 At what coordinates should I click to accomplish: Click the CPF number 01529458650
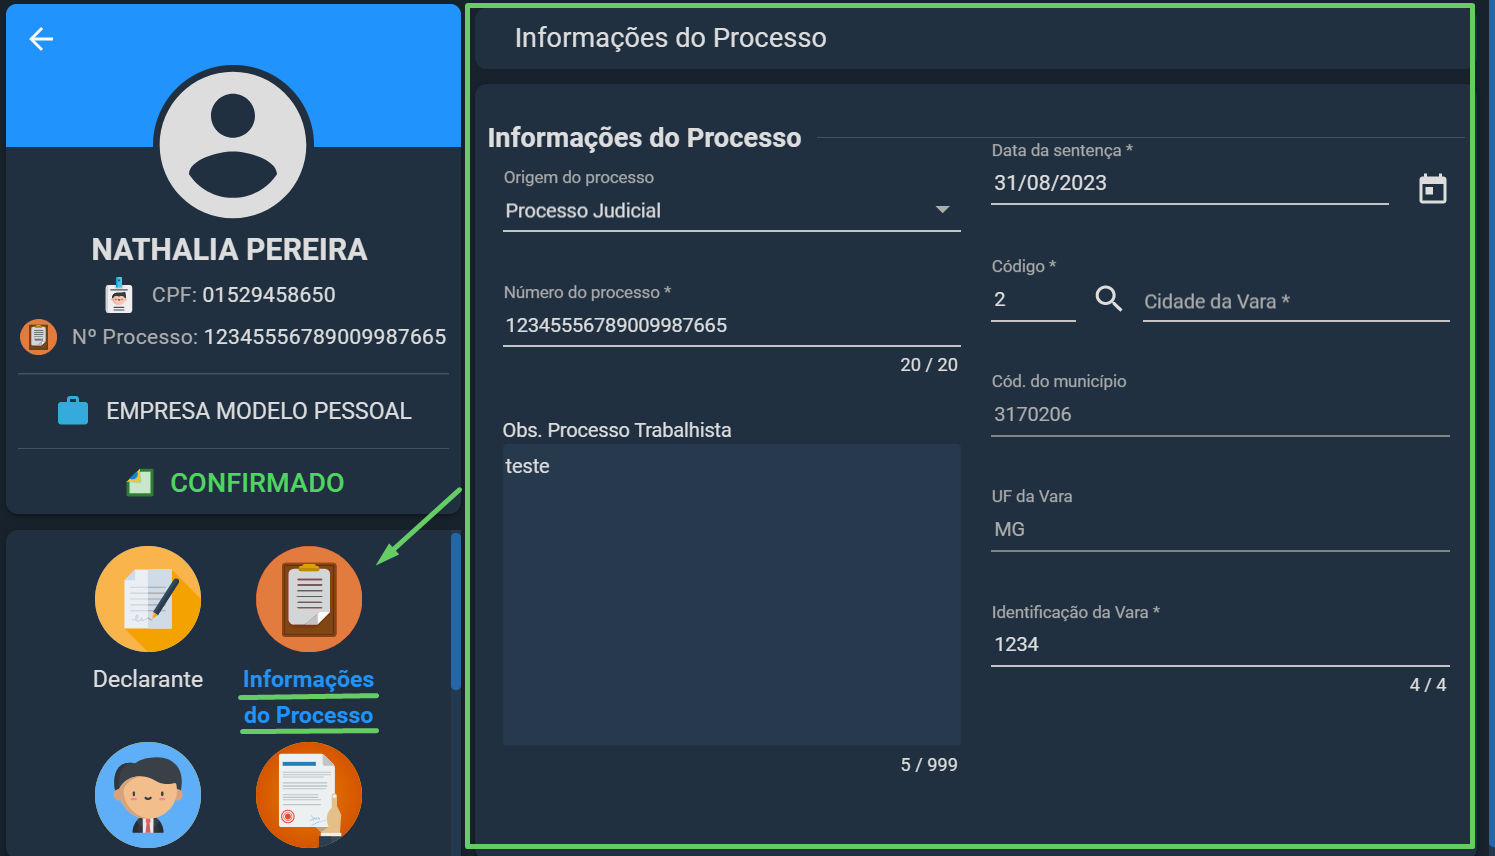[269, 295]
